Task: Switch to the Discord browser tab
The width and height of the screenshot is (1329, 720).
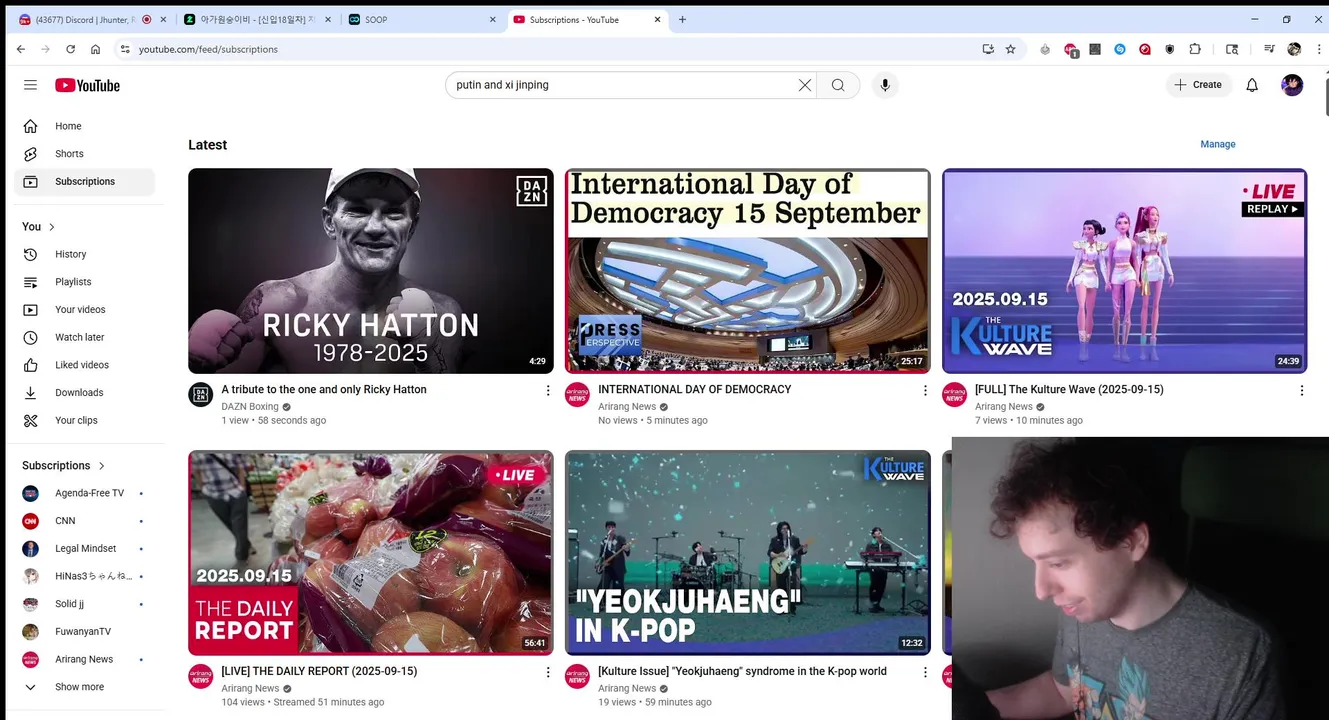Action: click(x=92, y=19)
